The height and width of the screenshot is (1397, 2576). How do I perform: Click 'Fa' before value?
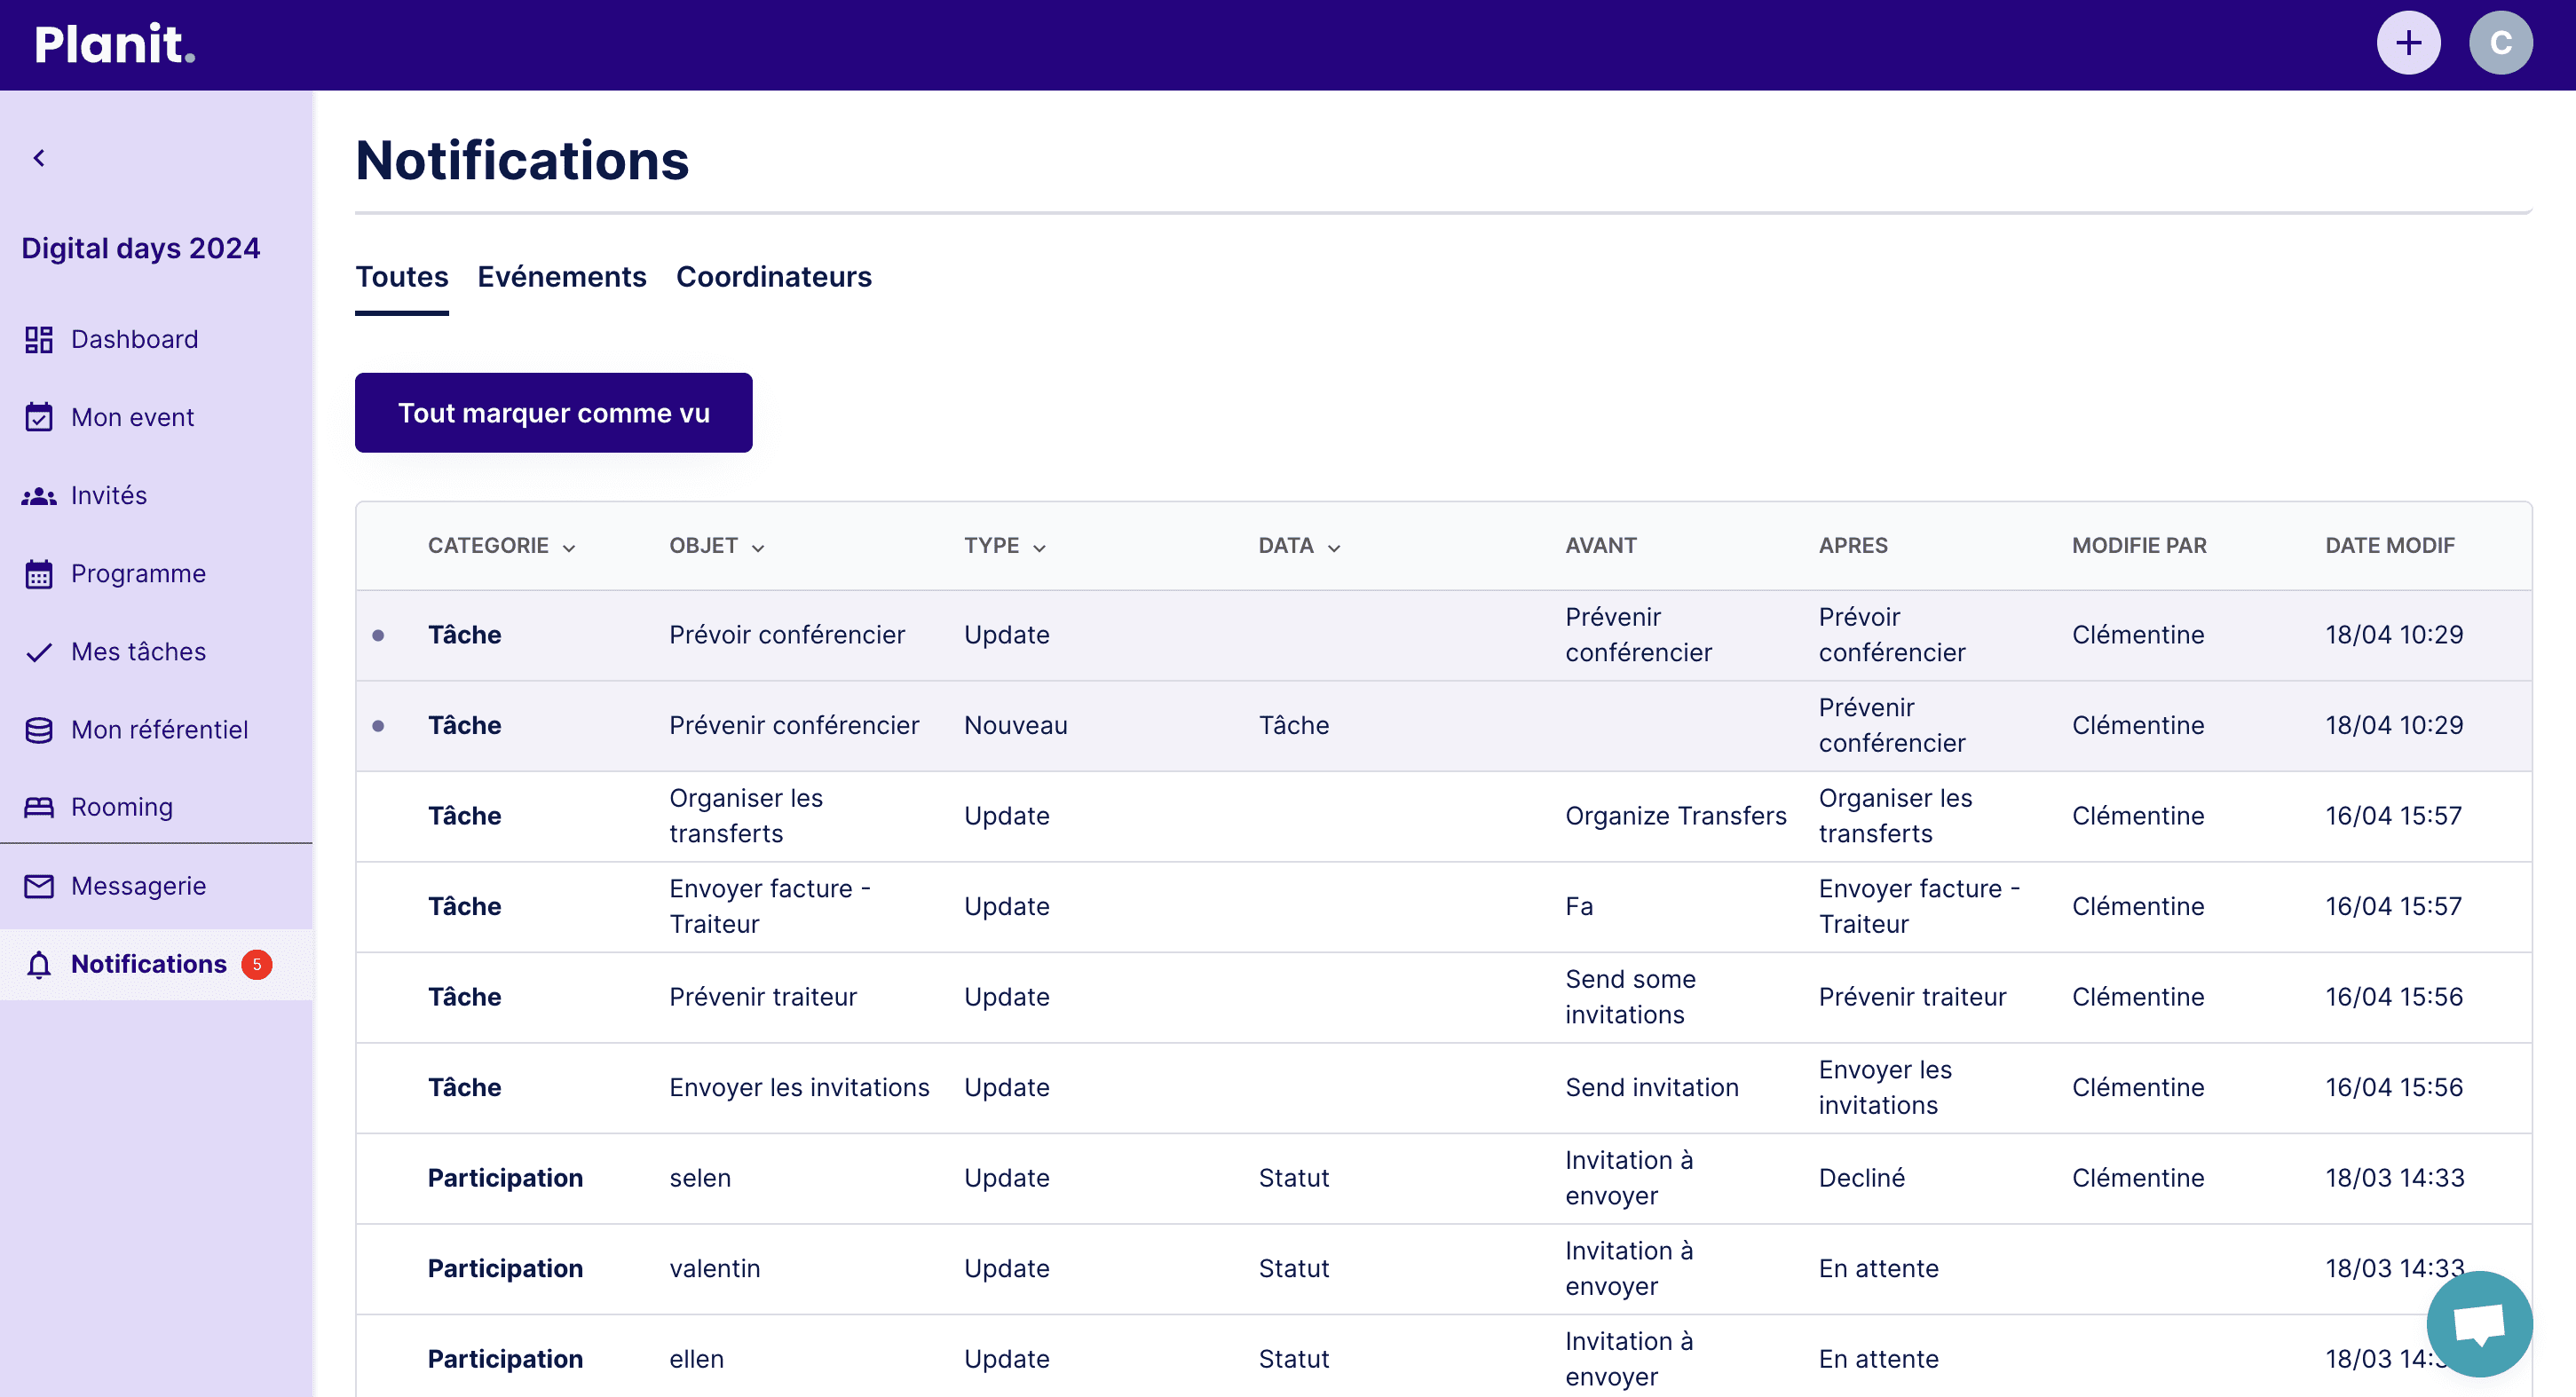point(1578,907)
